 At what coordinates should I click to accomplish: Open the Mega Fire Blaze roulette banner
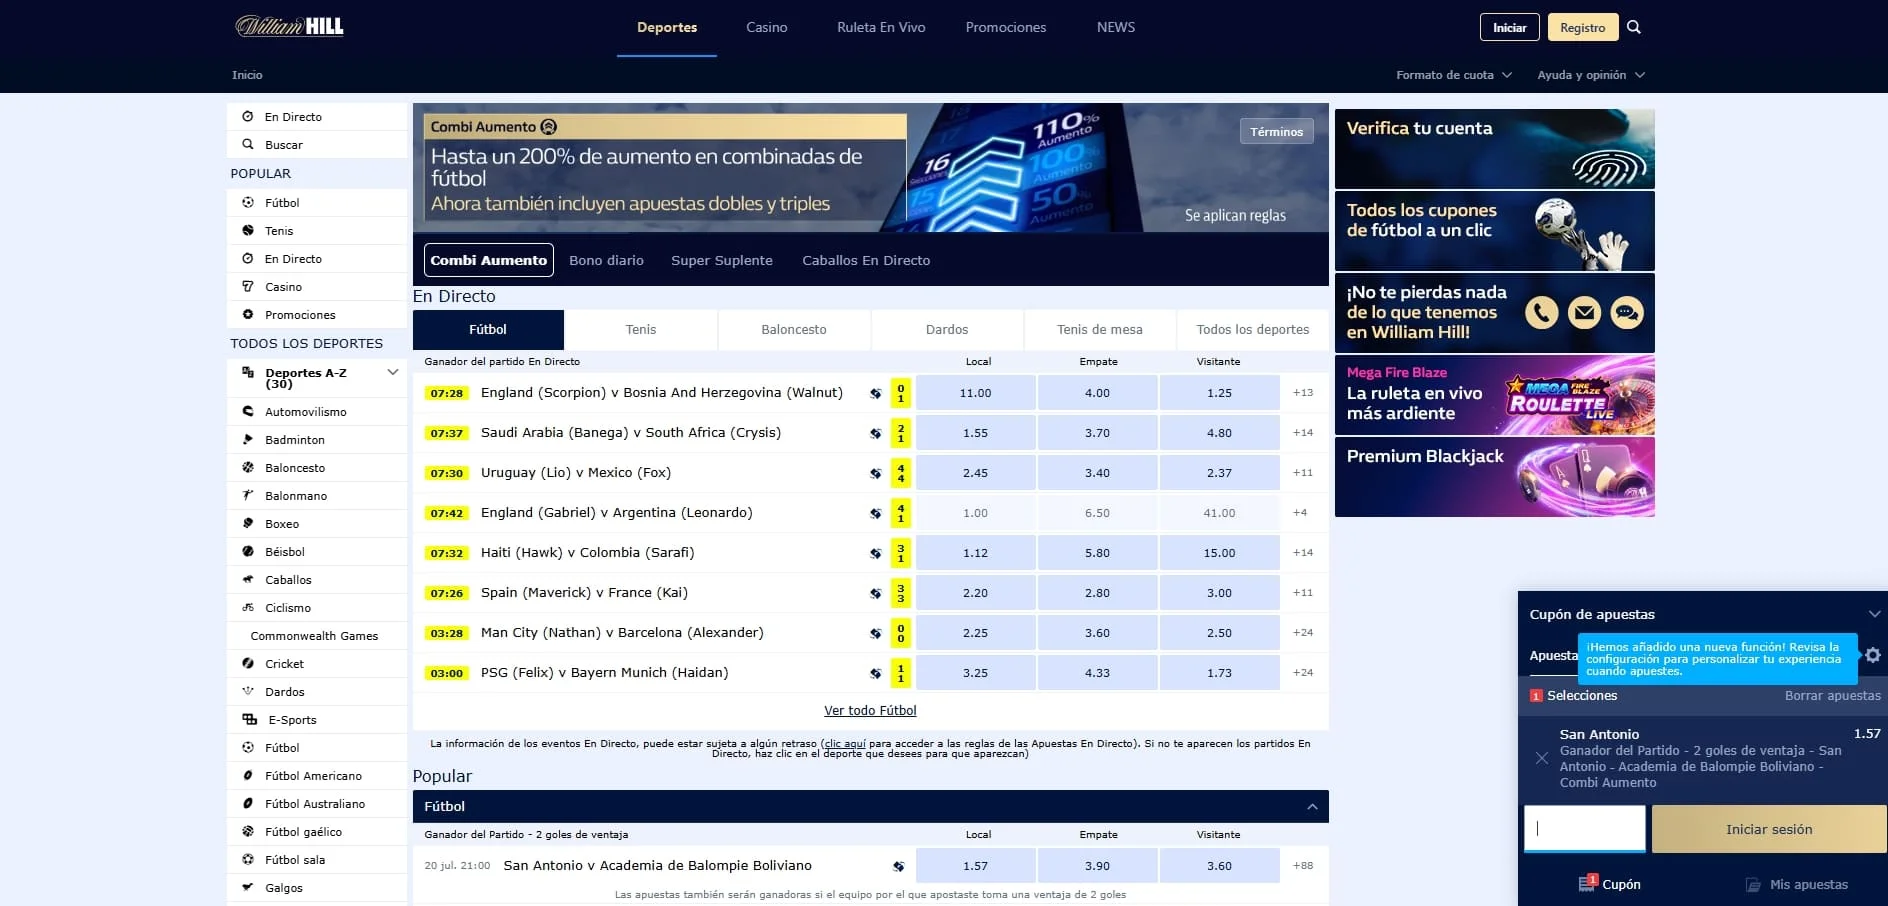click(x=1495, y=395)
